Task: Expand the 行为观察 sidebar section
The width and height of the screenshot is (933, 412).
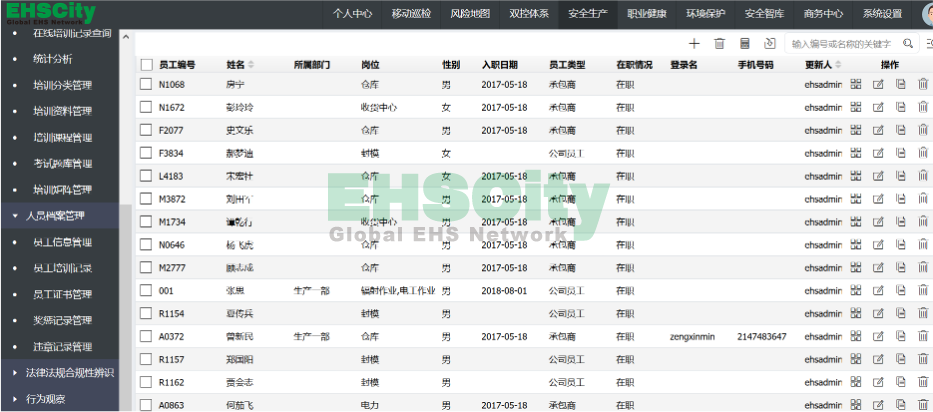Action: point(45,398)
